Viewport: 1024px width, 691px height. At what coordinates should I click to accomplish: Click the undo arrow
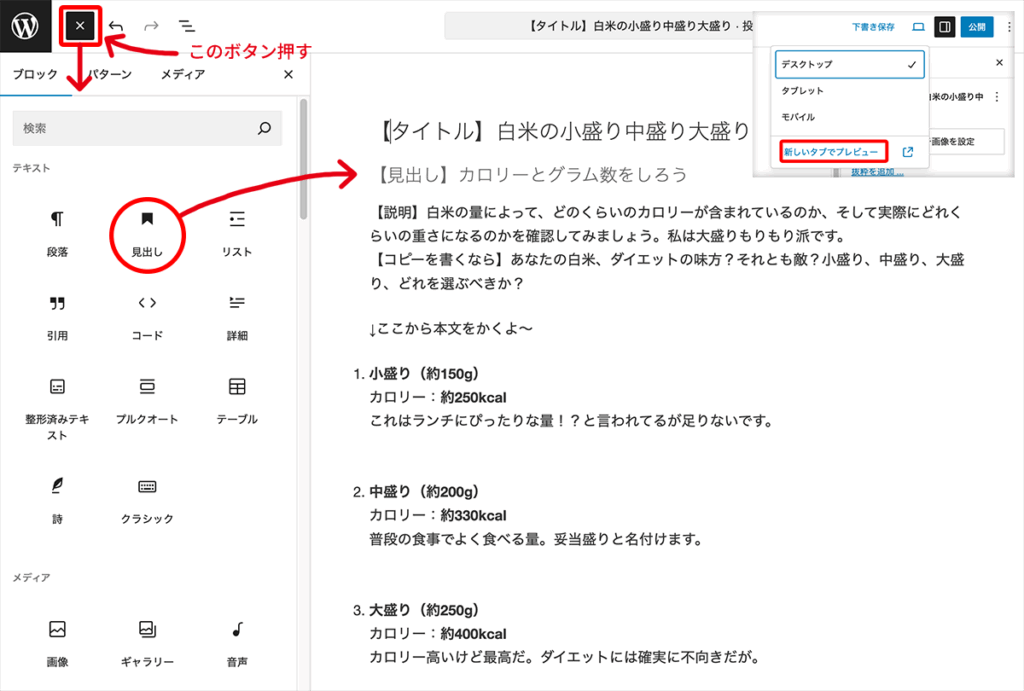coord(117,26)
